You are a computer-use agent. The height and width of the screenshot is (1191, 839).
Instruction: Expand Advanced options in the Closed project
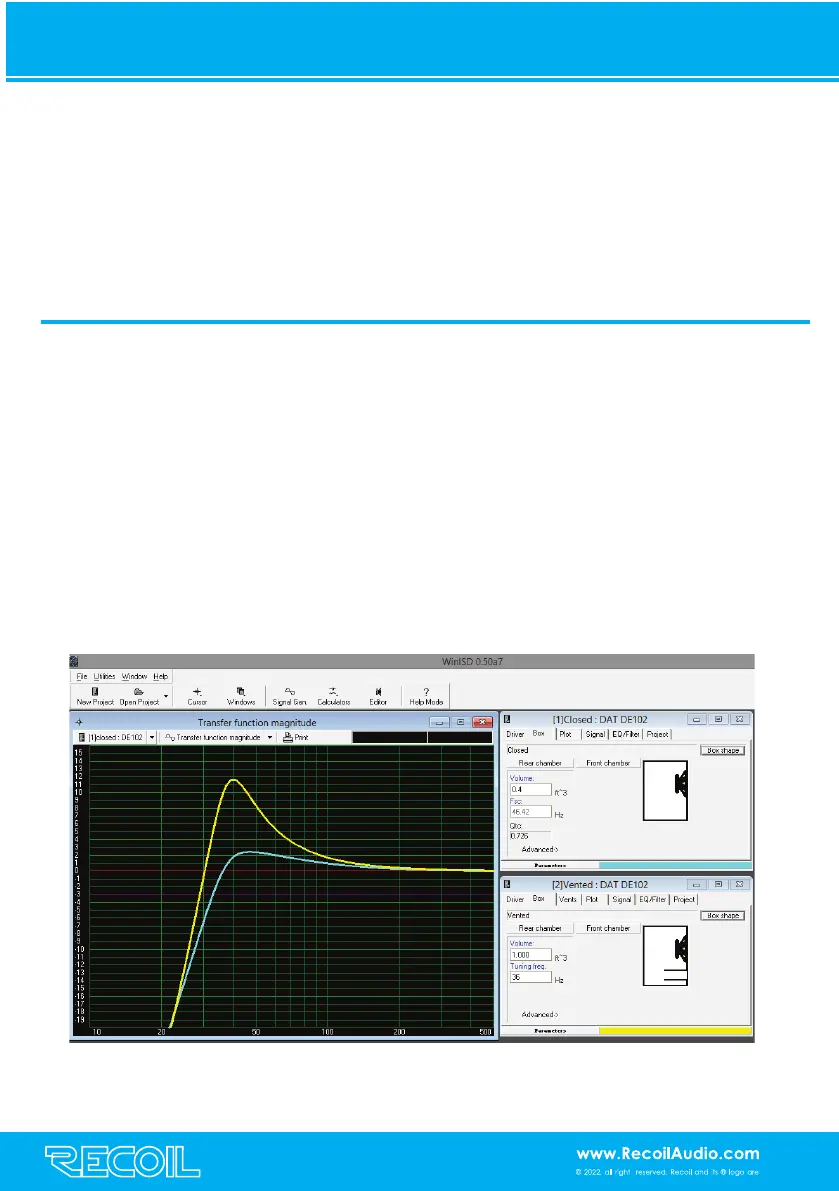pos(540,850)
